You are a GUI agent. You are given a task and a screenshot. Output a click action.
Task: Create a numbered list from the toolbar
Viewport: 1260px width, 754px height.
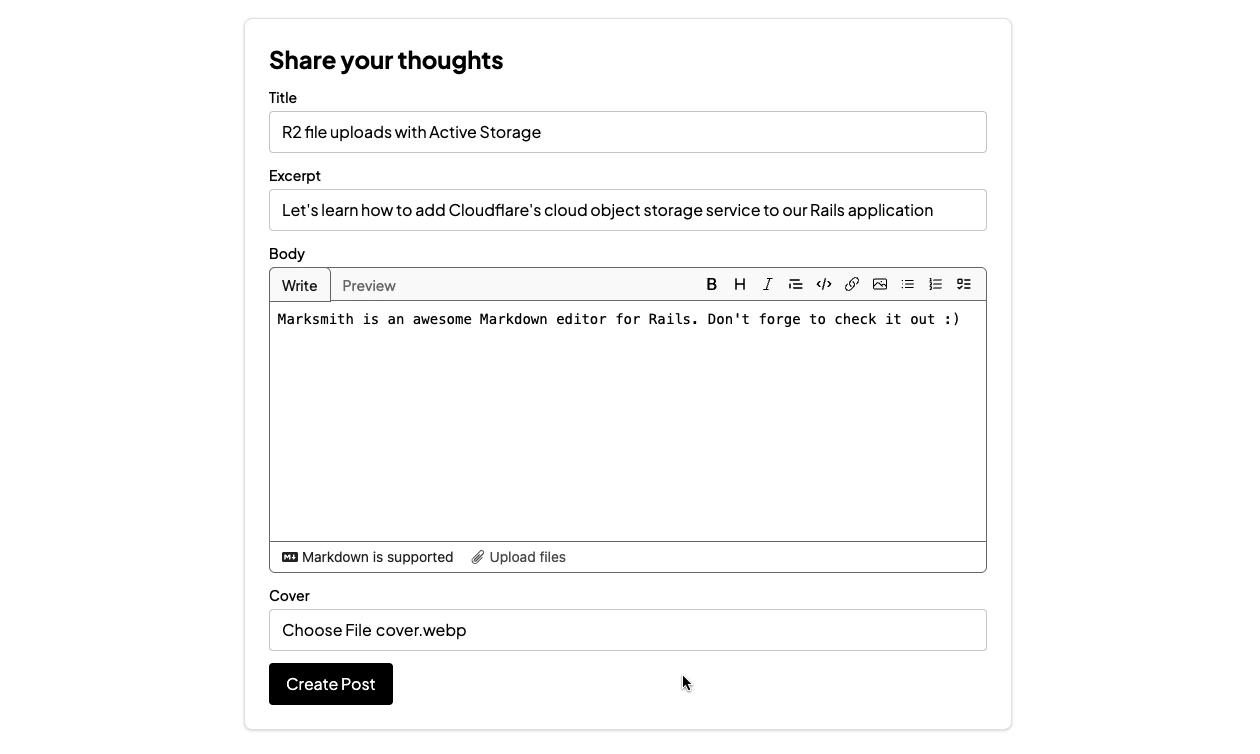click(x=936, y=285)
